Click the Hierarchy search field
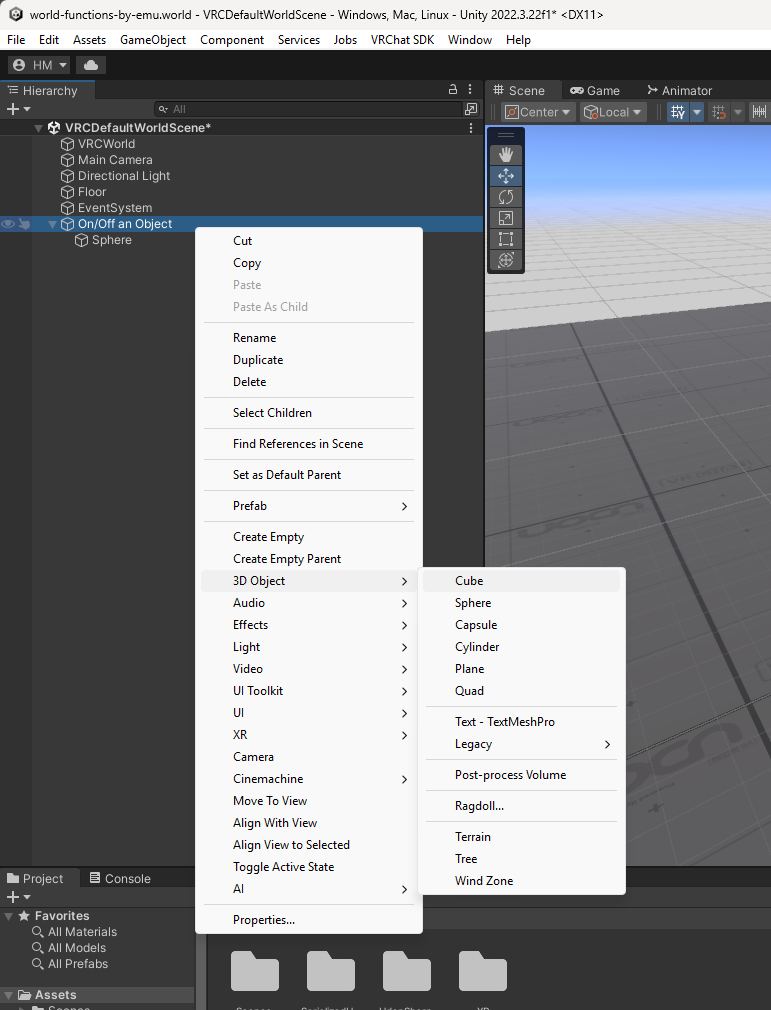 coord(310,109)
